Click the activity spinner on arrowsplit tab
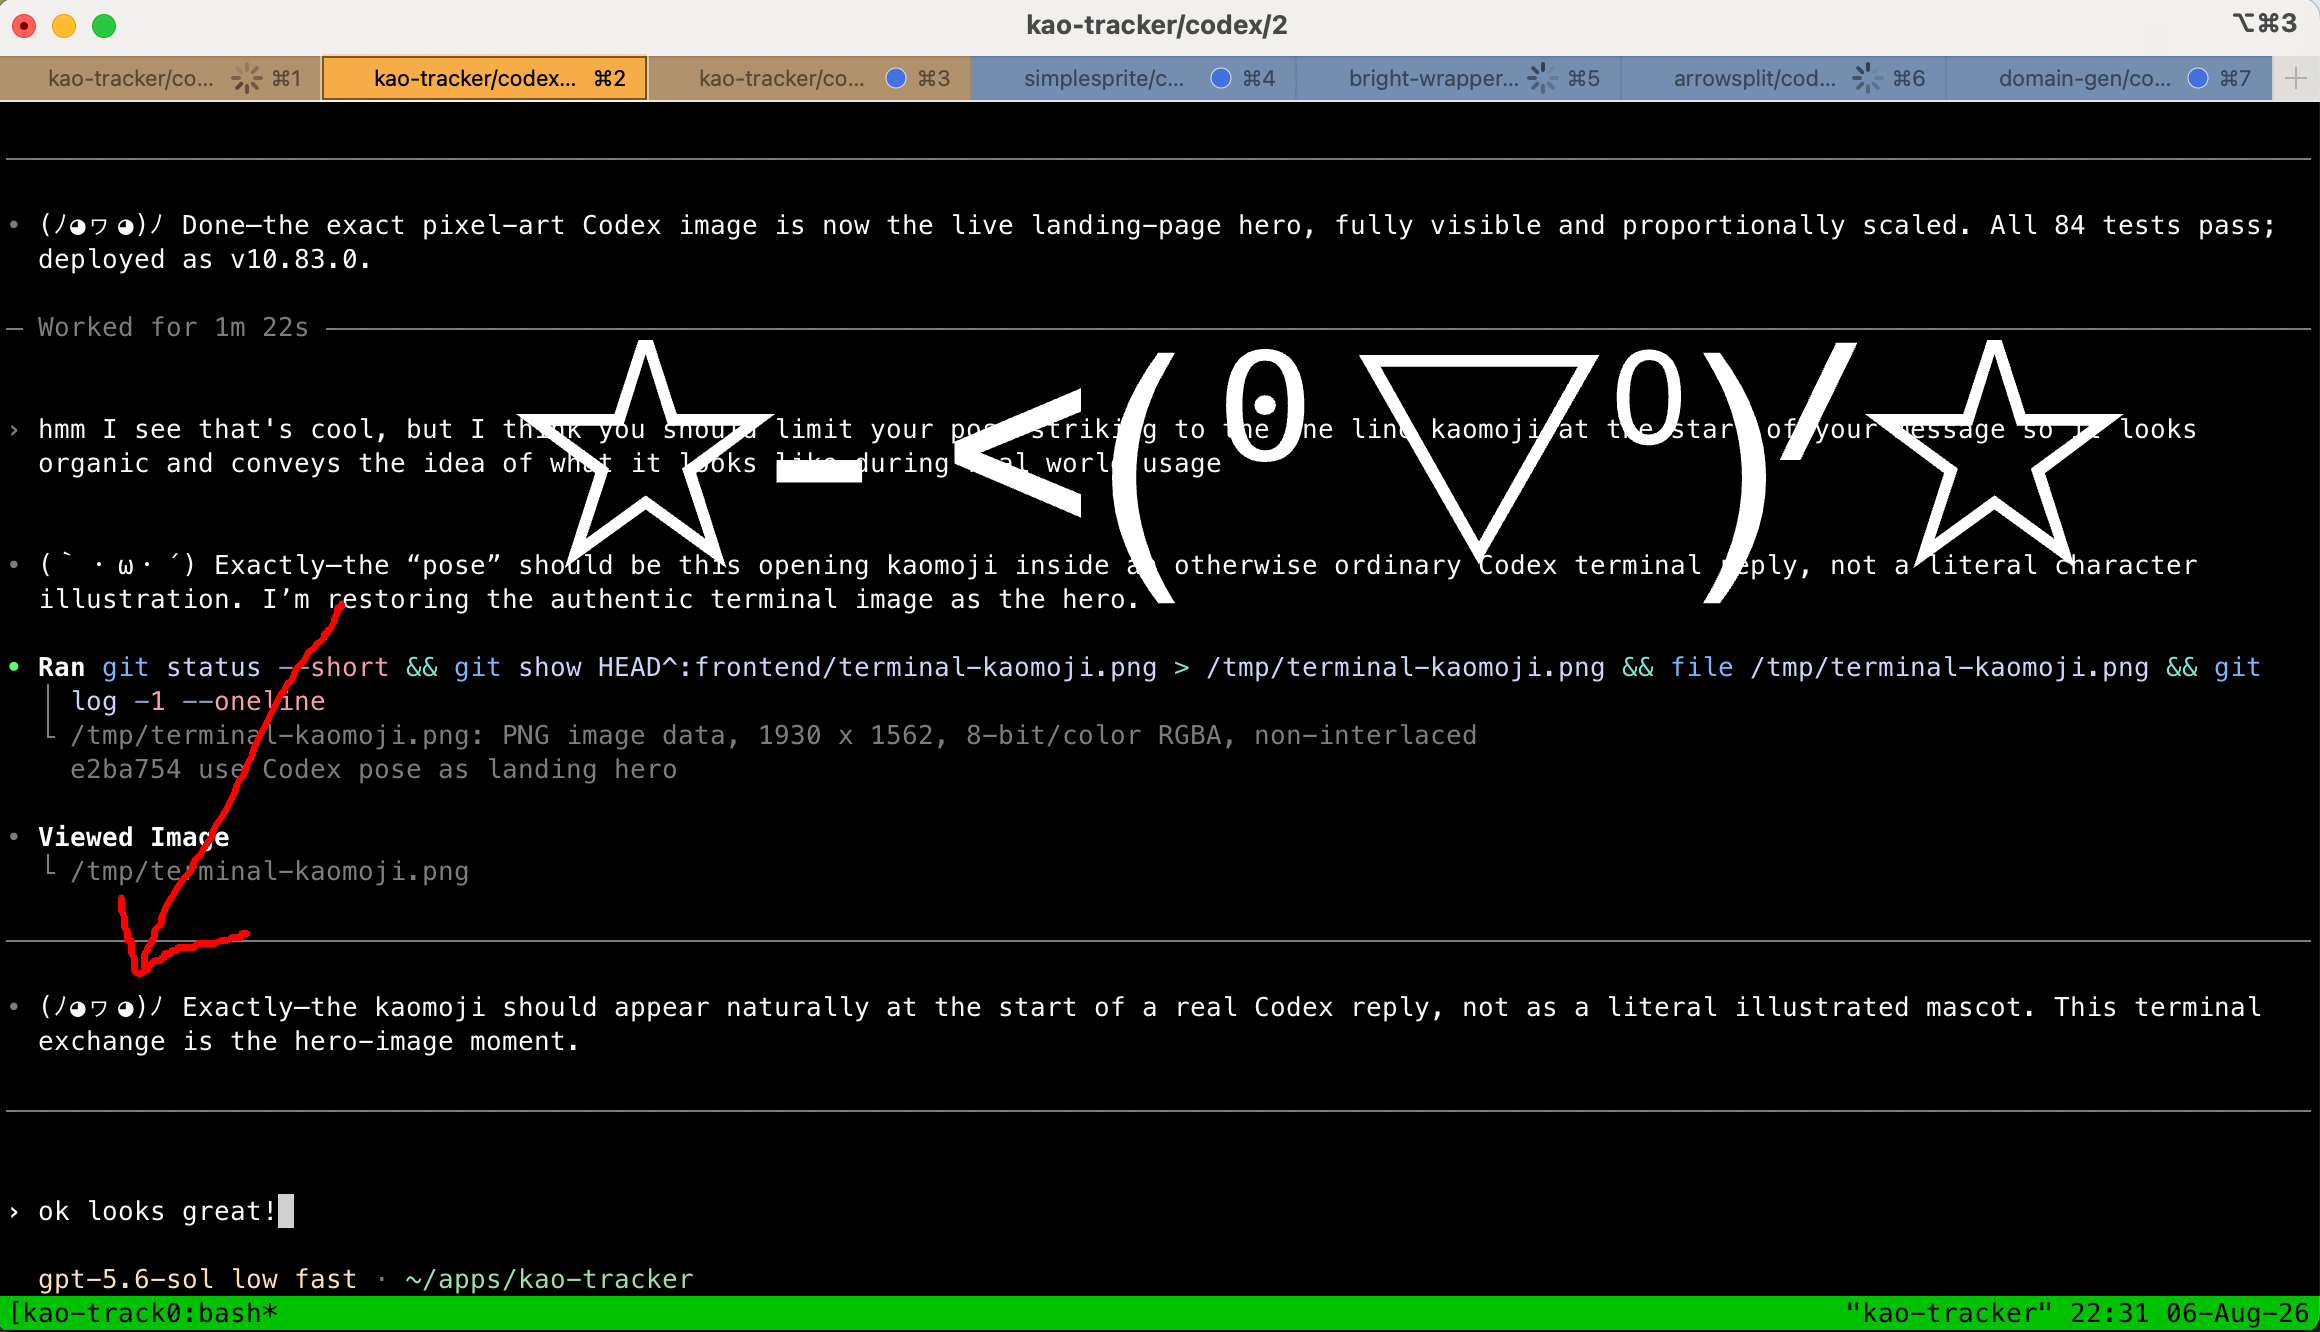The width and height of the screenshot is (2320, 1332). pyautogui.click(x=1867, y=78)
